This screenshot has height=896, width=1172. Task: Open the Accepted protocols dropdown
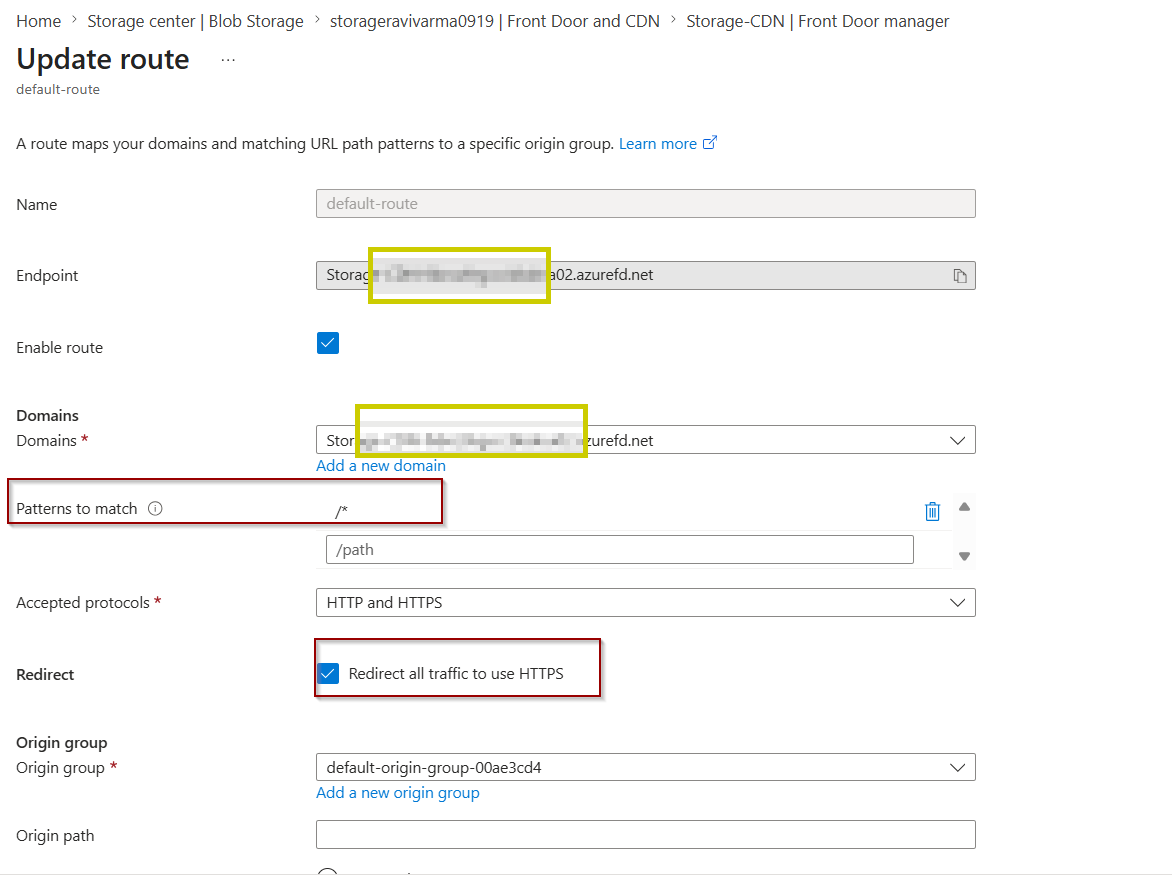tap(646, 602)
